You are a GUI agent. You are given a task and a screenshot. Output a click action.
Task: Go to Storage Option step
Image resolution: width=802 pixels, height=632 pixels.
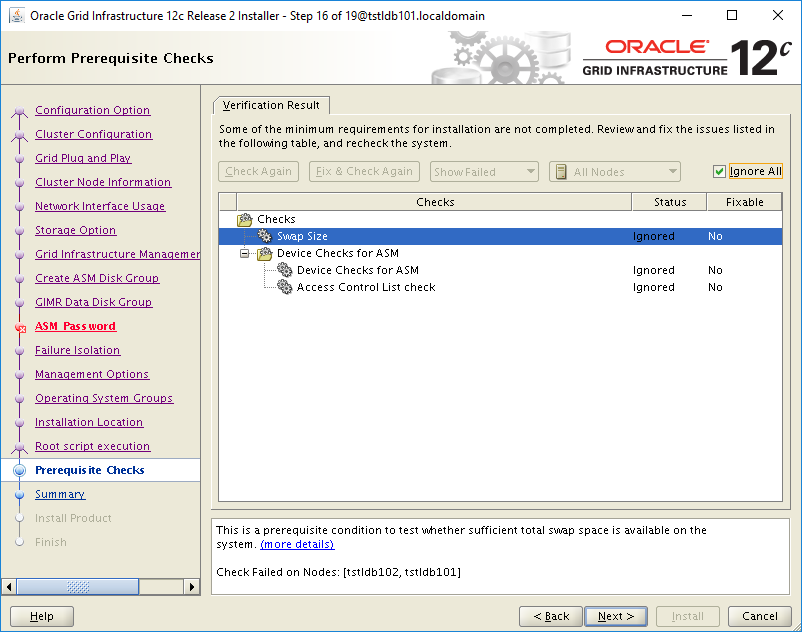tap(75, 230)
